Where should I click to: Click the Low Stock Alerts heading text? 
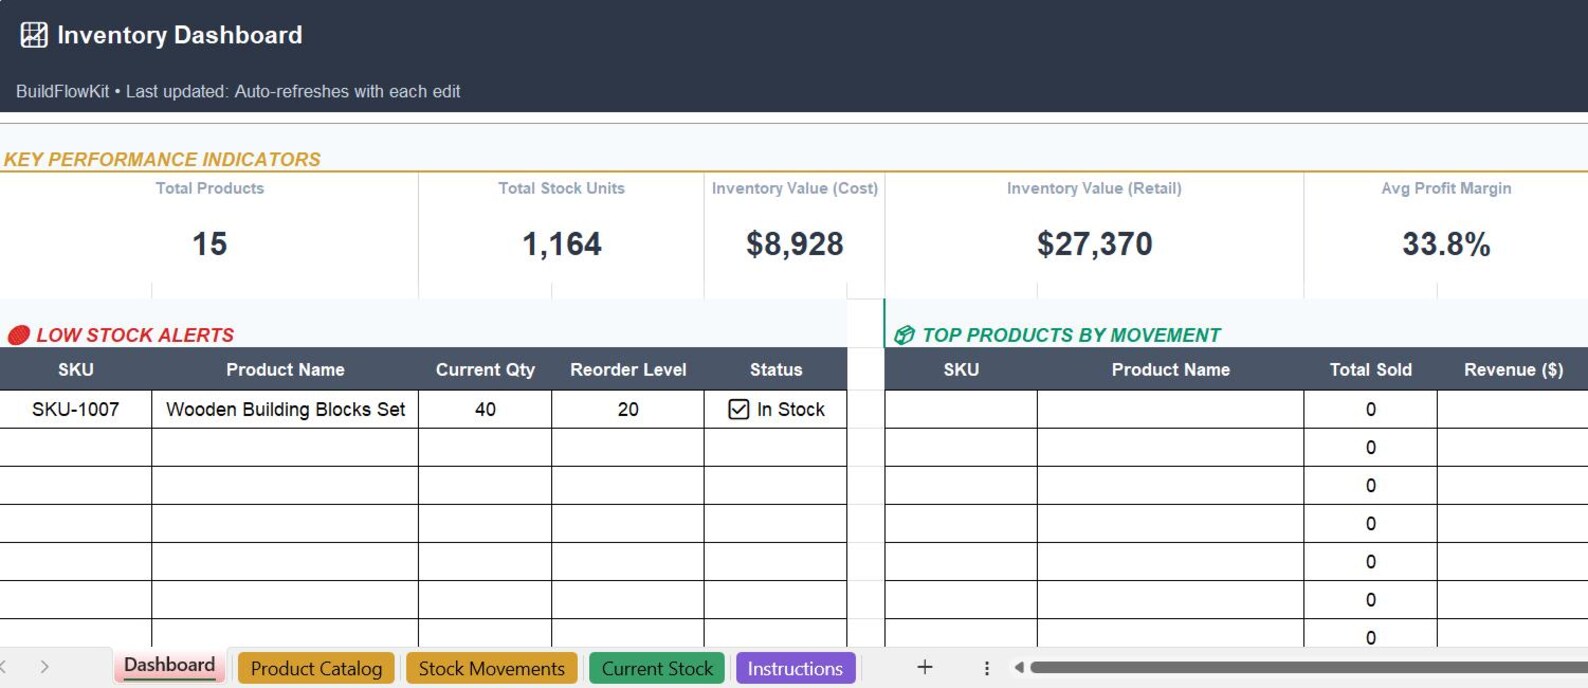(x=135, y=335)
